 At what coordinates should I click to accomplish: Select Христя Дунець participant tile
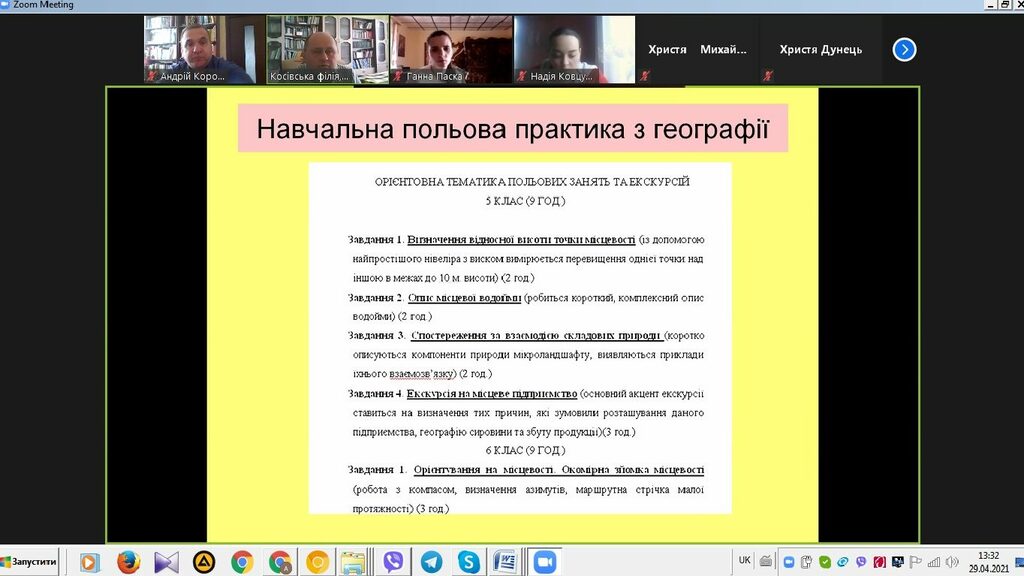point(820,50)
